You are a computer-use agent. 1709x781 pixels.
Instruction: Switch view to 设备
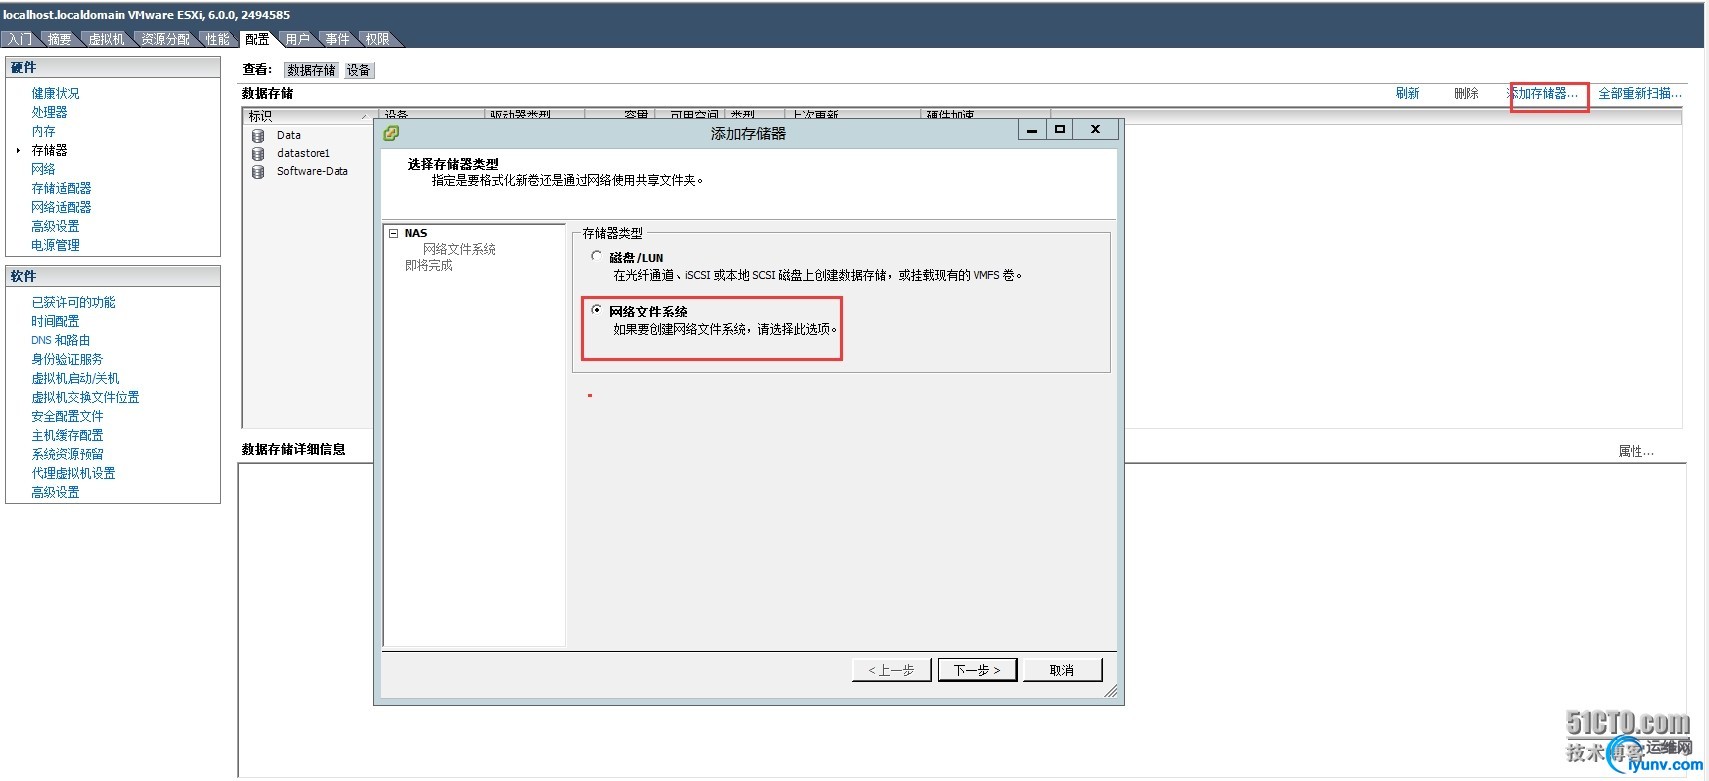(358, 70)
